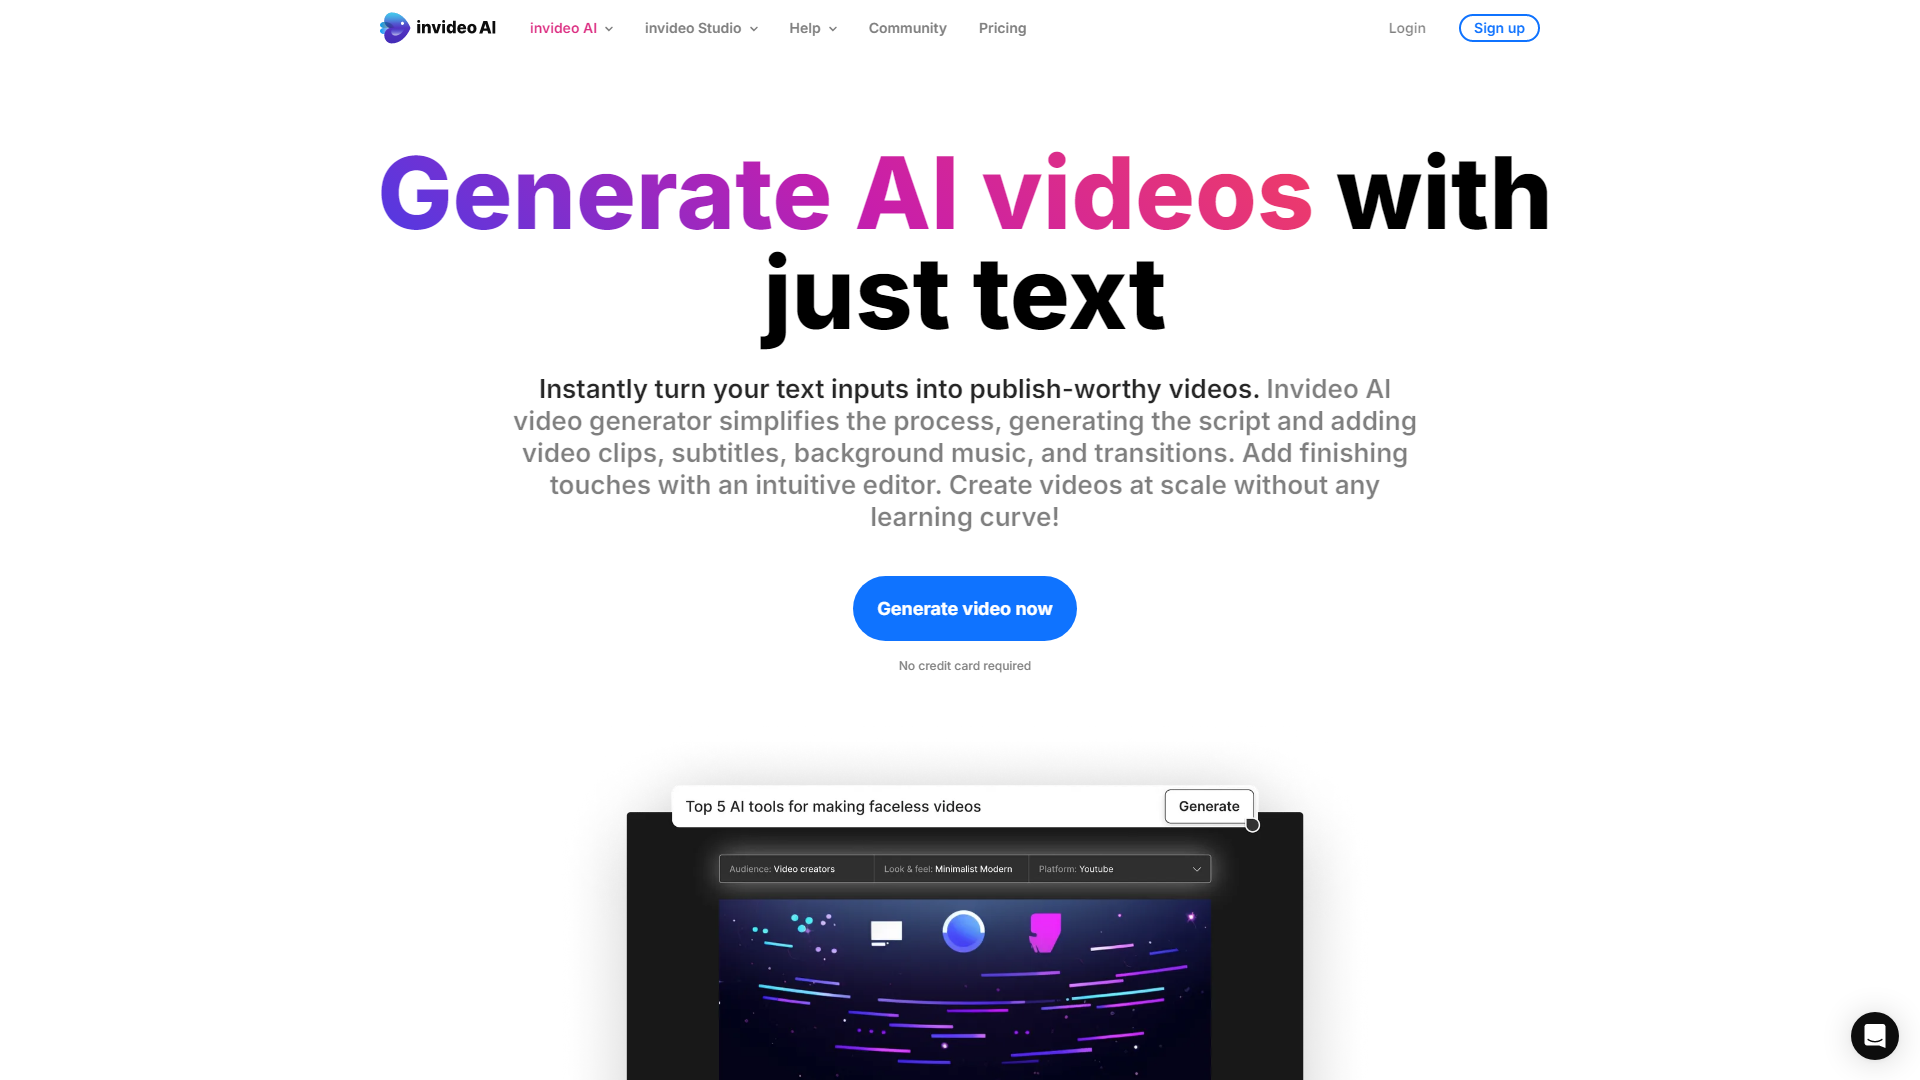
Task: Click the 'Platform: Youtube' tag icon
Action: [x=1075, y=868]
